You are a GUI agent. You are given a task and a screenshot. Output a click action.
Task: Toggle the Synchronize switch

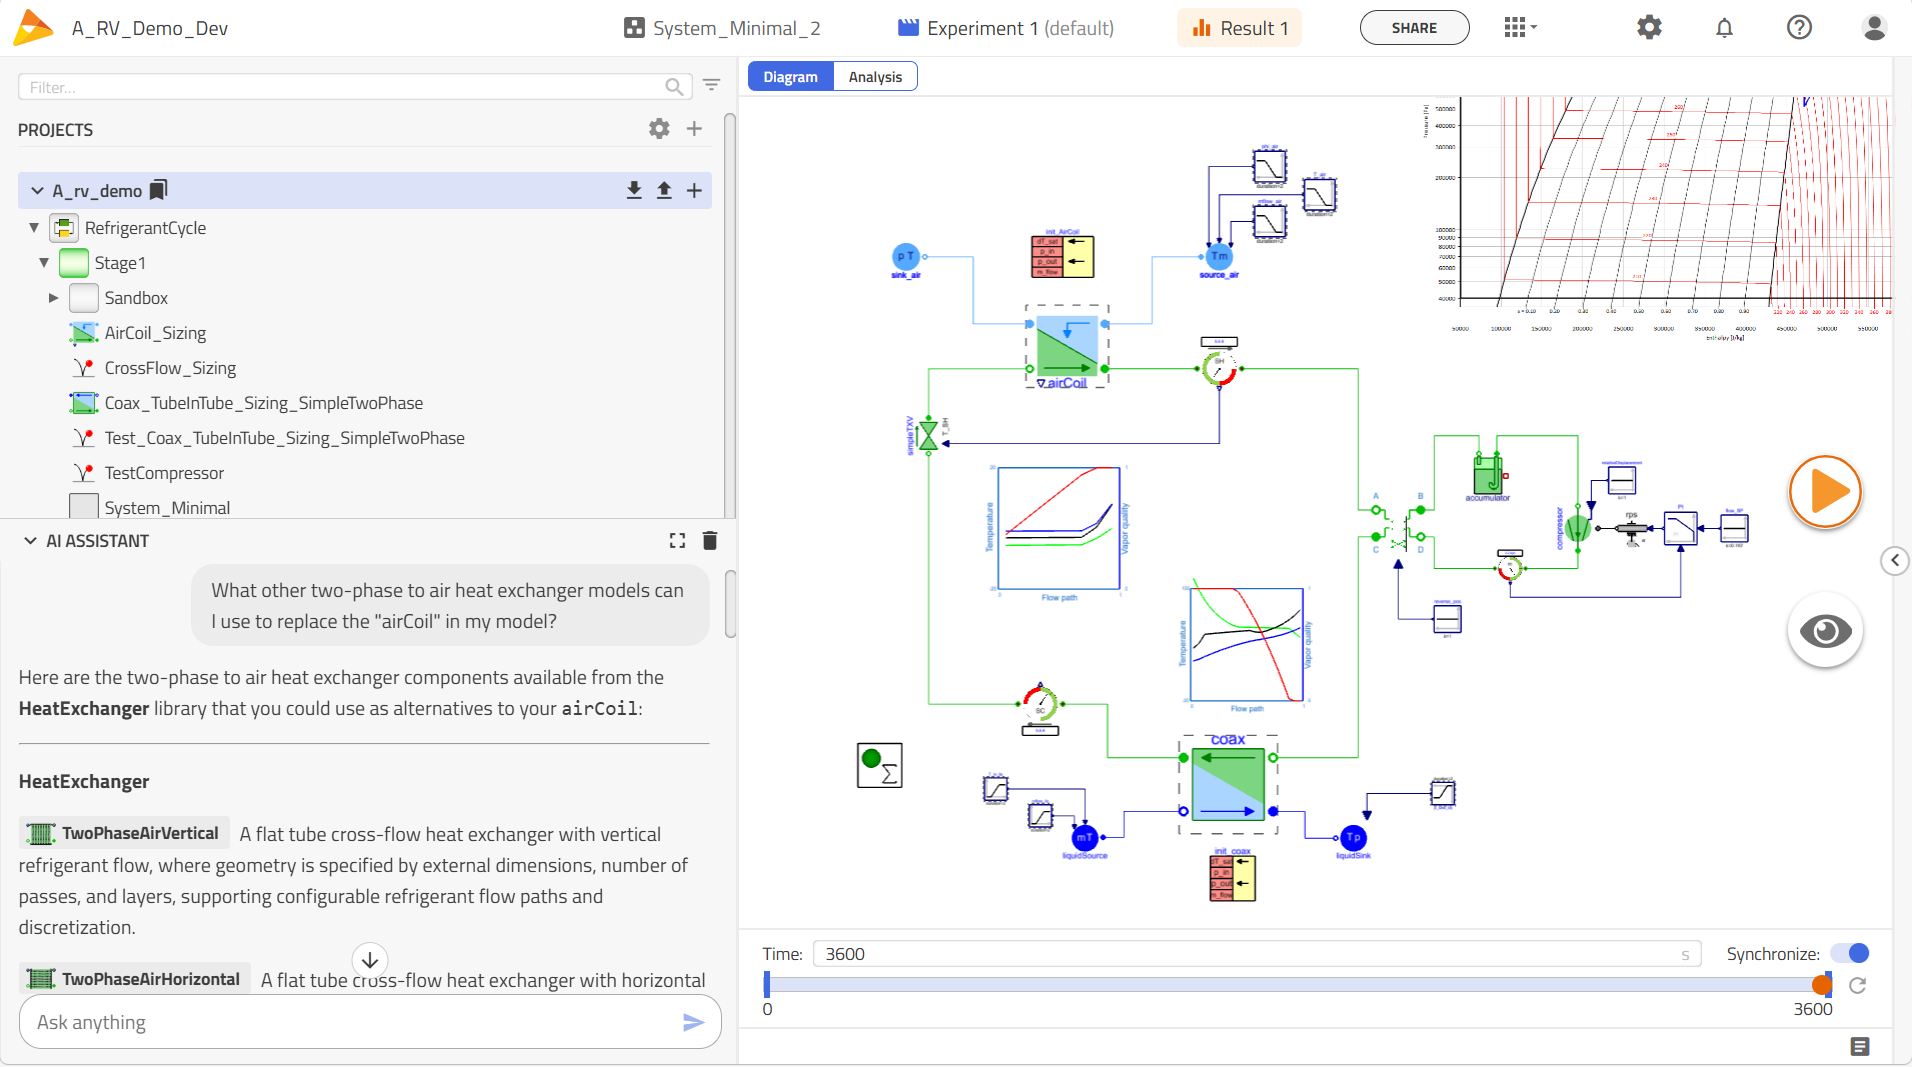pyautogui.click(x=1849, y=953)
